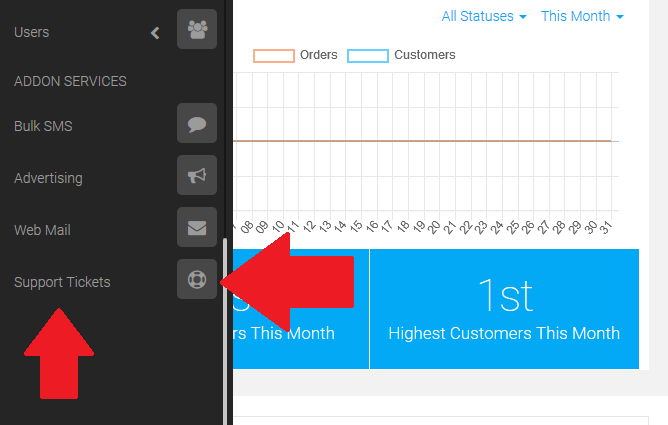The height and width of the screenshot is (425, 668).
Task: Open Bulk SMS from sidebar
Action: click(x=43, y=126)
